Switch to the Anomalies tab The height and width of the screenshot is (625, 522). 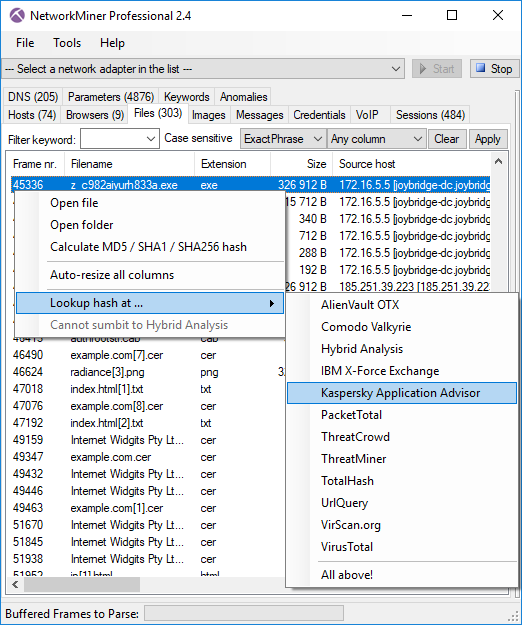coord(243,96)
